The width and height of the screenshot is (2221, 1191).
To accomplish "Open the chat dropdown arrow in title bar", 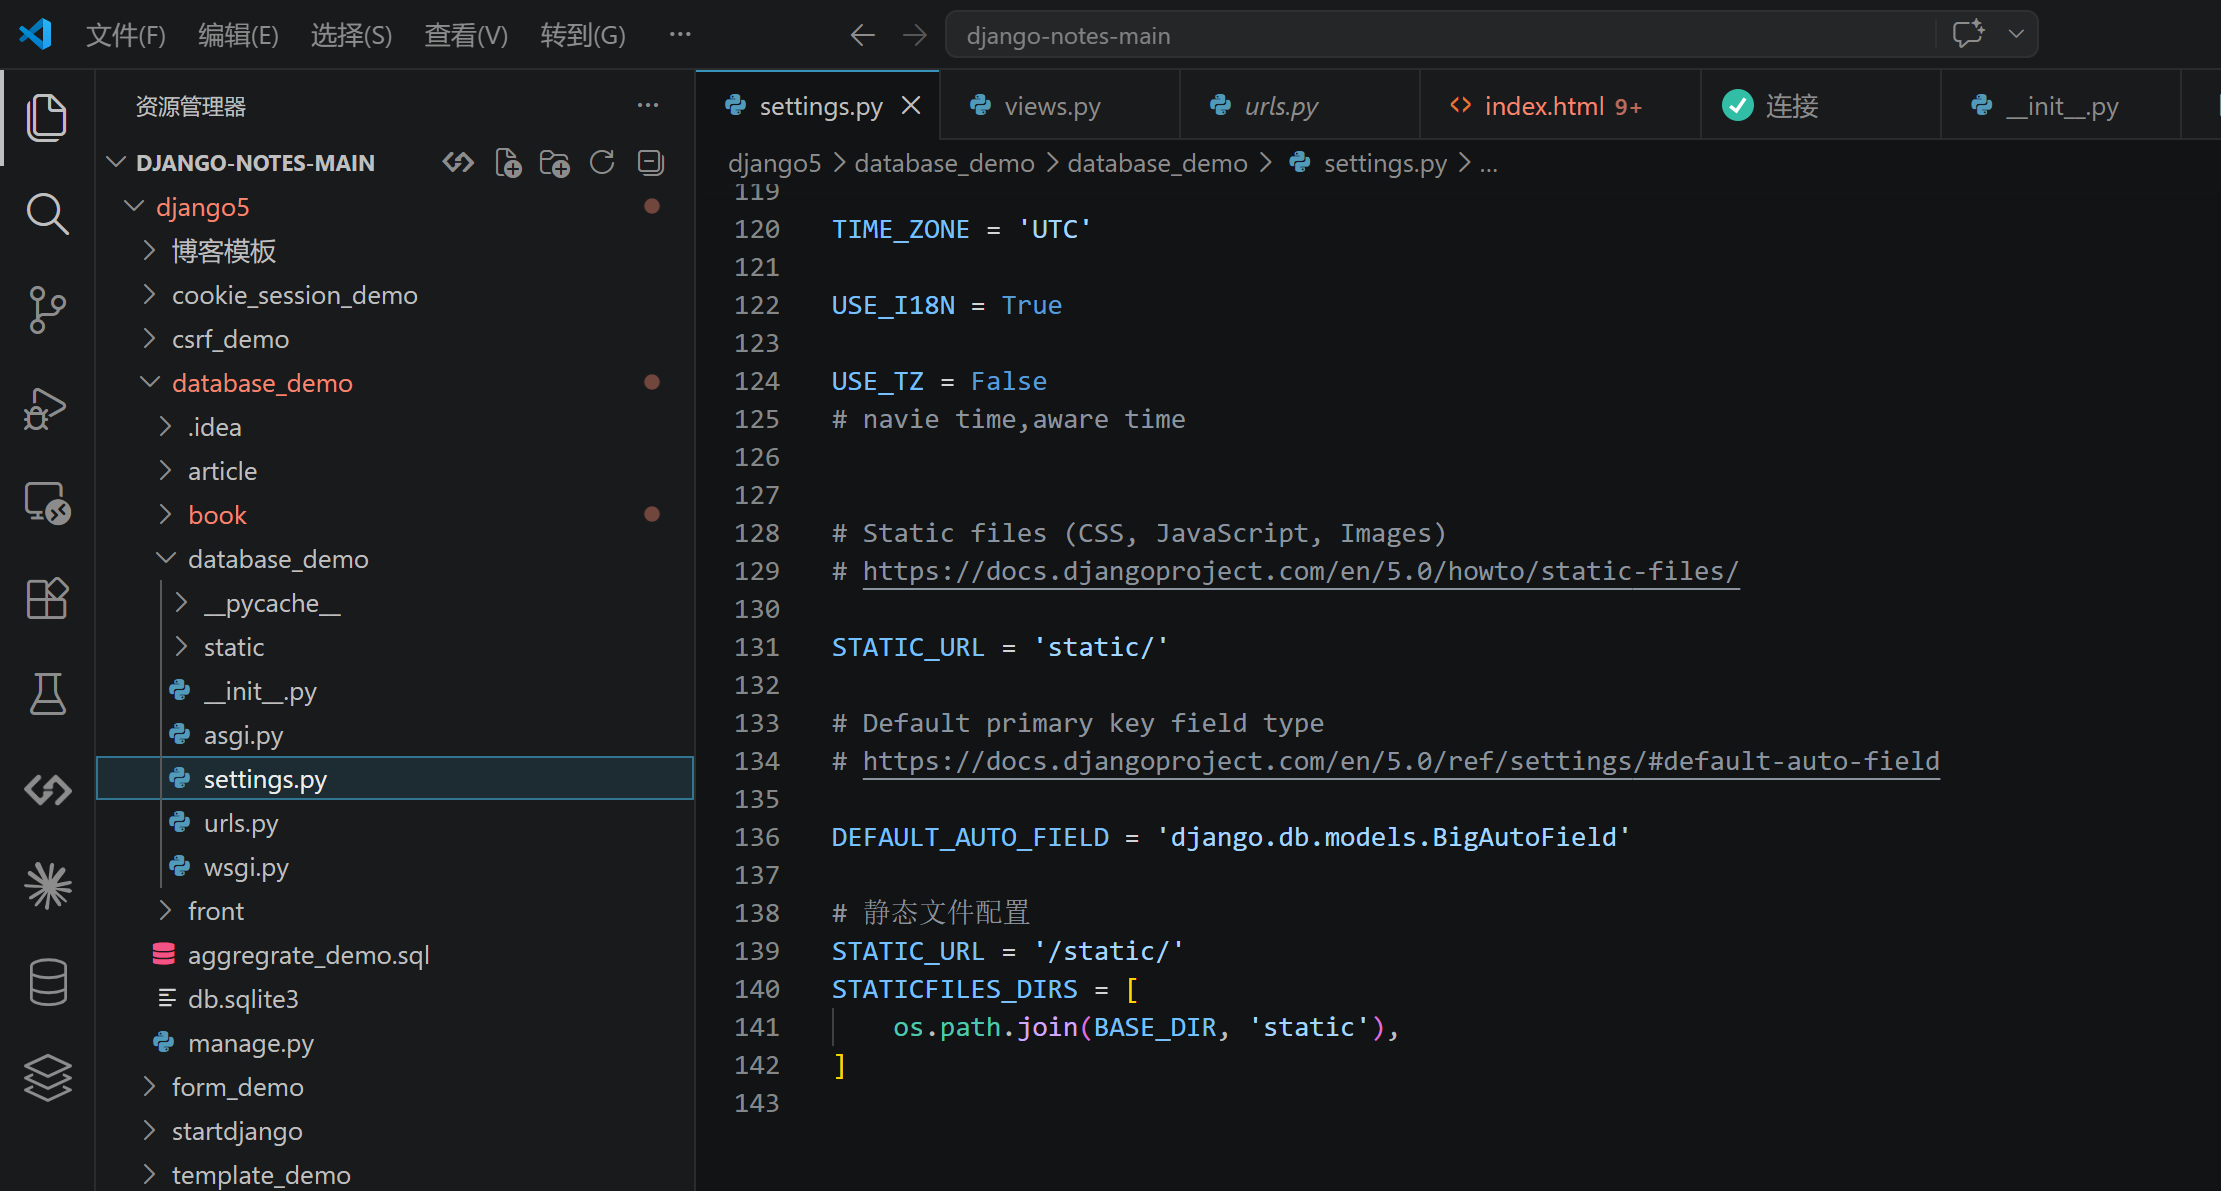I will coord(2016,35).
